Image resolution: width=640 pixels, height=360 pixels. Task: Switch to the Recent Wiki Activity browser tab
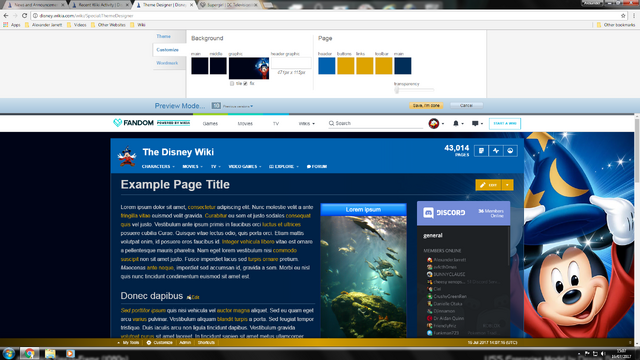(x=100, y=5)
